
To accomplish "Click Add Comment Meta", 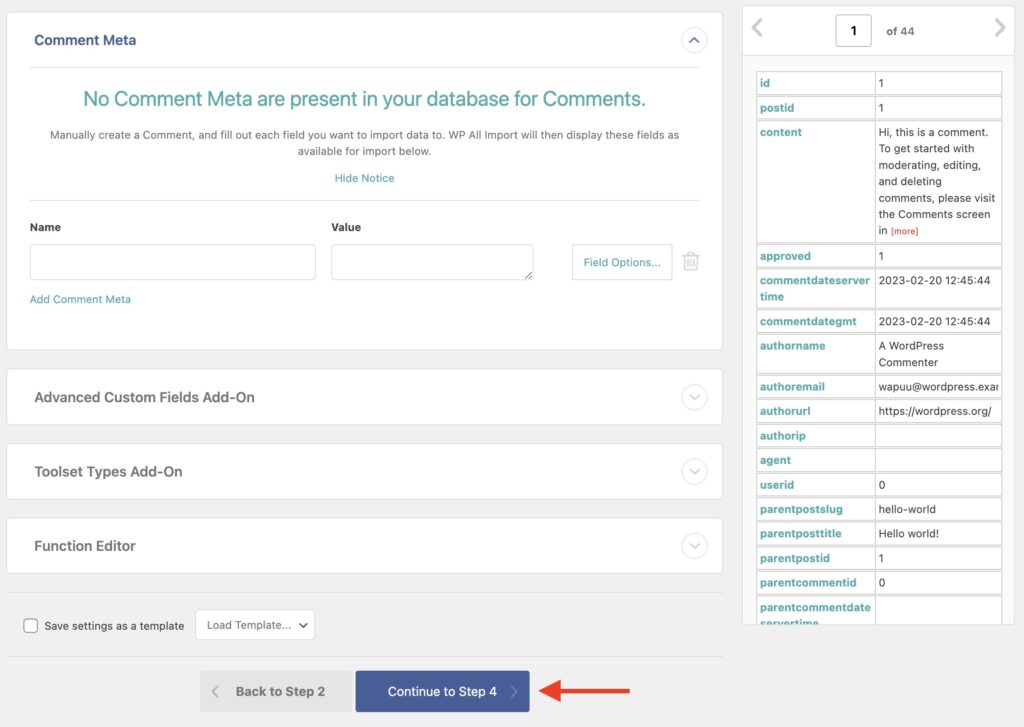I will [80, 299].
